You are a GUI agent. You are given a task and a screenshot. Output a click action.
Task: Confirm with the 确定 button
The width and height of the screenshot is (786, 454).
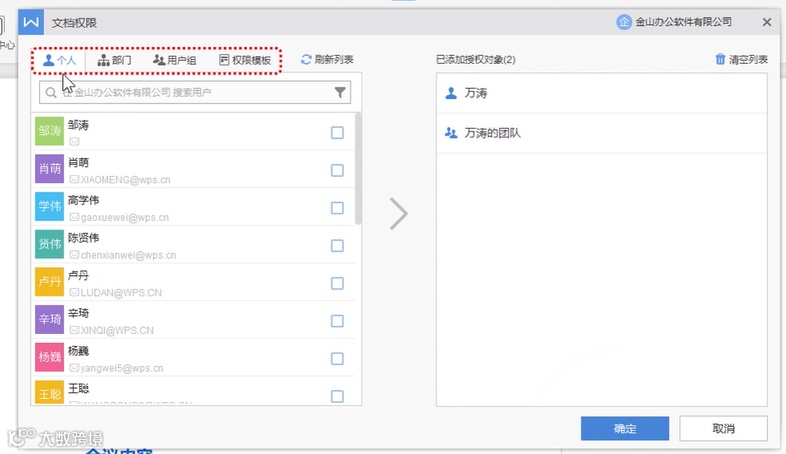tap(625, 429)
